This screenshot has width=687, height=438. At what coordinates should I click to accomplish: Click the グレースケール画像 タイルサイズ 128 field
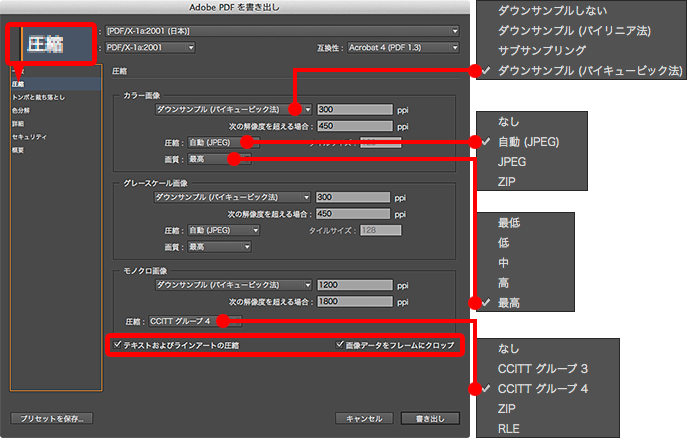point(380,230)
